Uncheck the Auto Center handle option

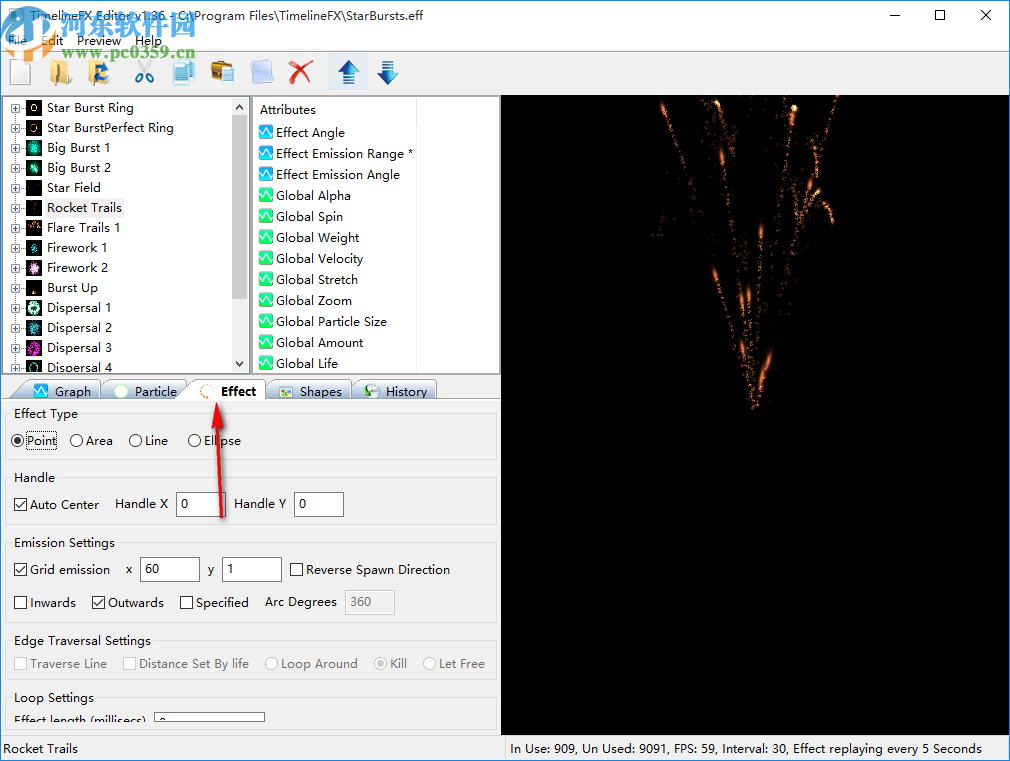point(20,504)
